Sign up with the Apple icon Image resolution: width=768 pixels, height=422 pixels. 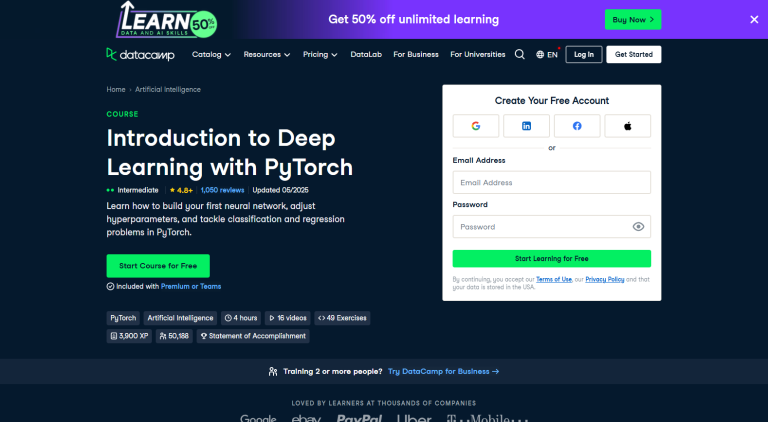[x=627, y=126]
